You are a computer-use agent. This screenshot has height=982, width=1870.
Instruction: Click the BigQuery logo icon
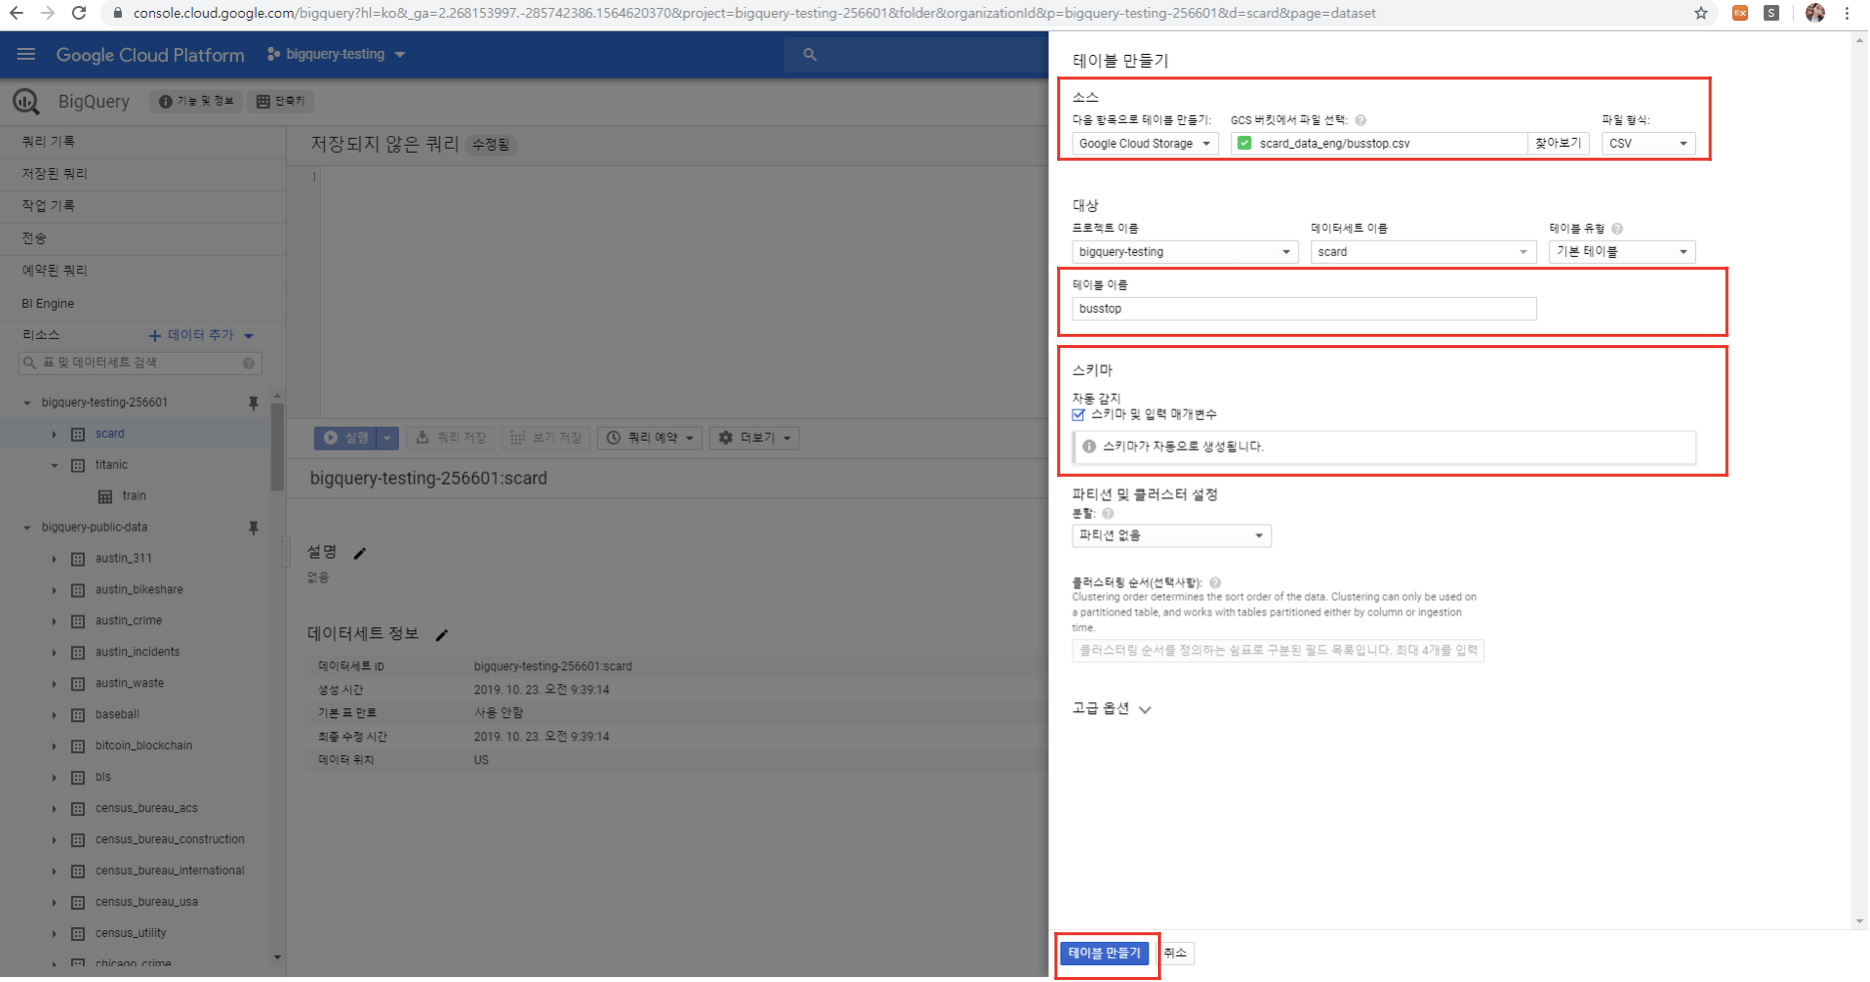(x=26, y=101)
